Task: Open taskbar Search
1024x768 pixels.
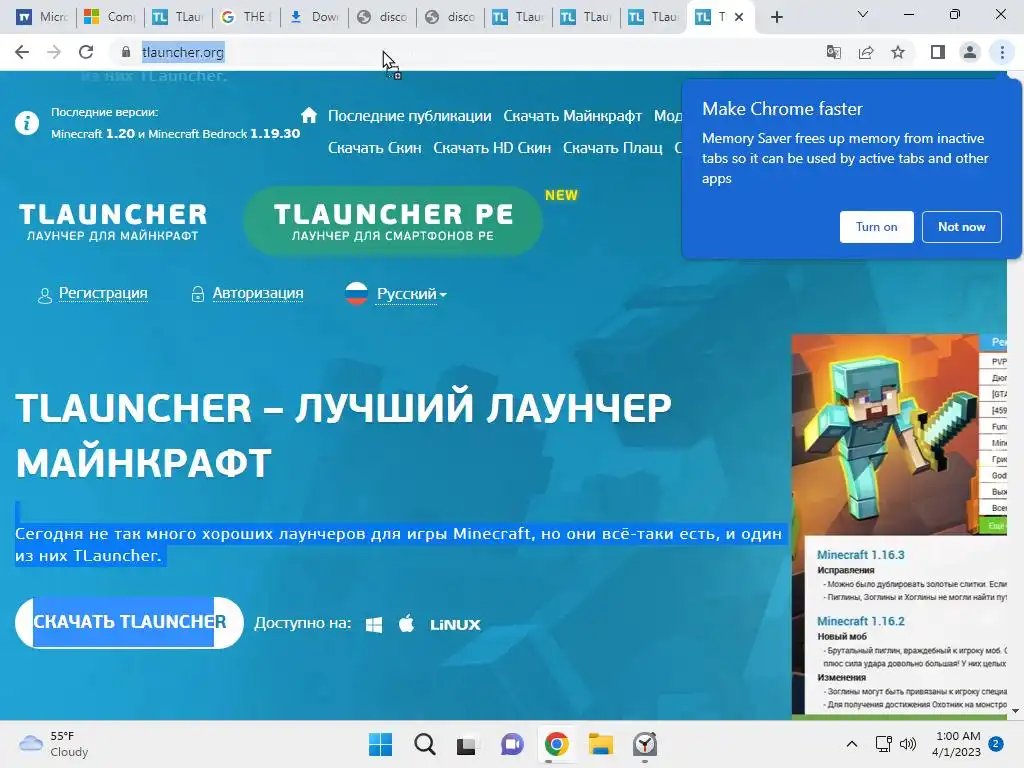Action: pyautogui.click(x=424, y=744)
